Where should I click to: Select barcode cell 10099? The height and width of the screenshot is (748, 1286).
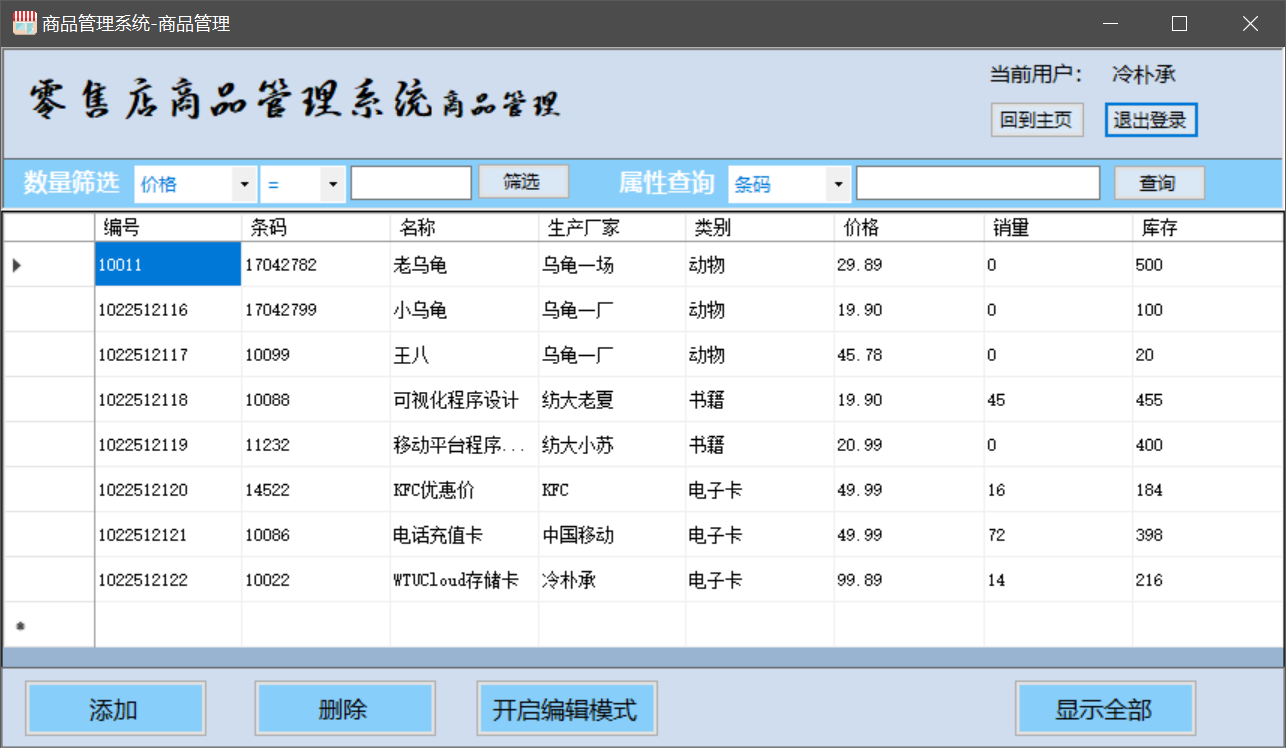point(316,355)
